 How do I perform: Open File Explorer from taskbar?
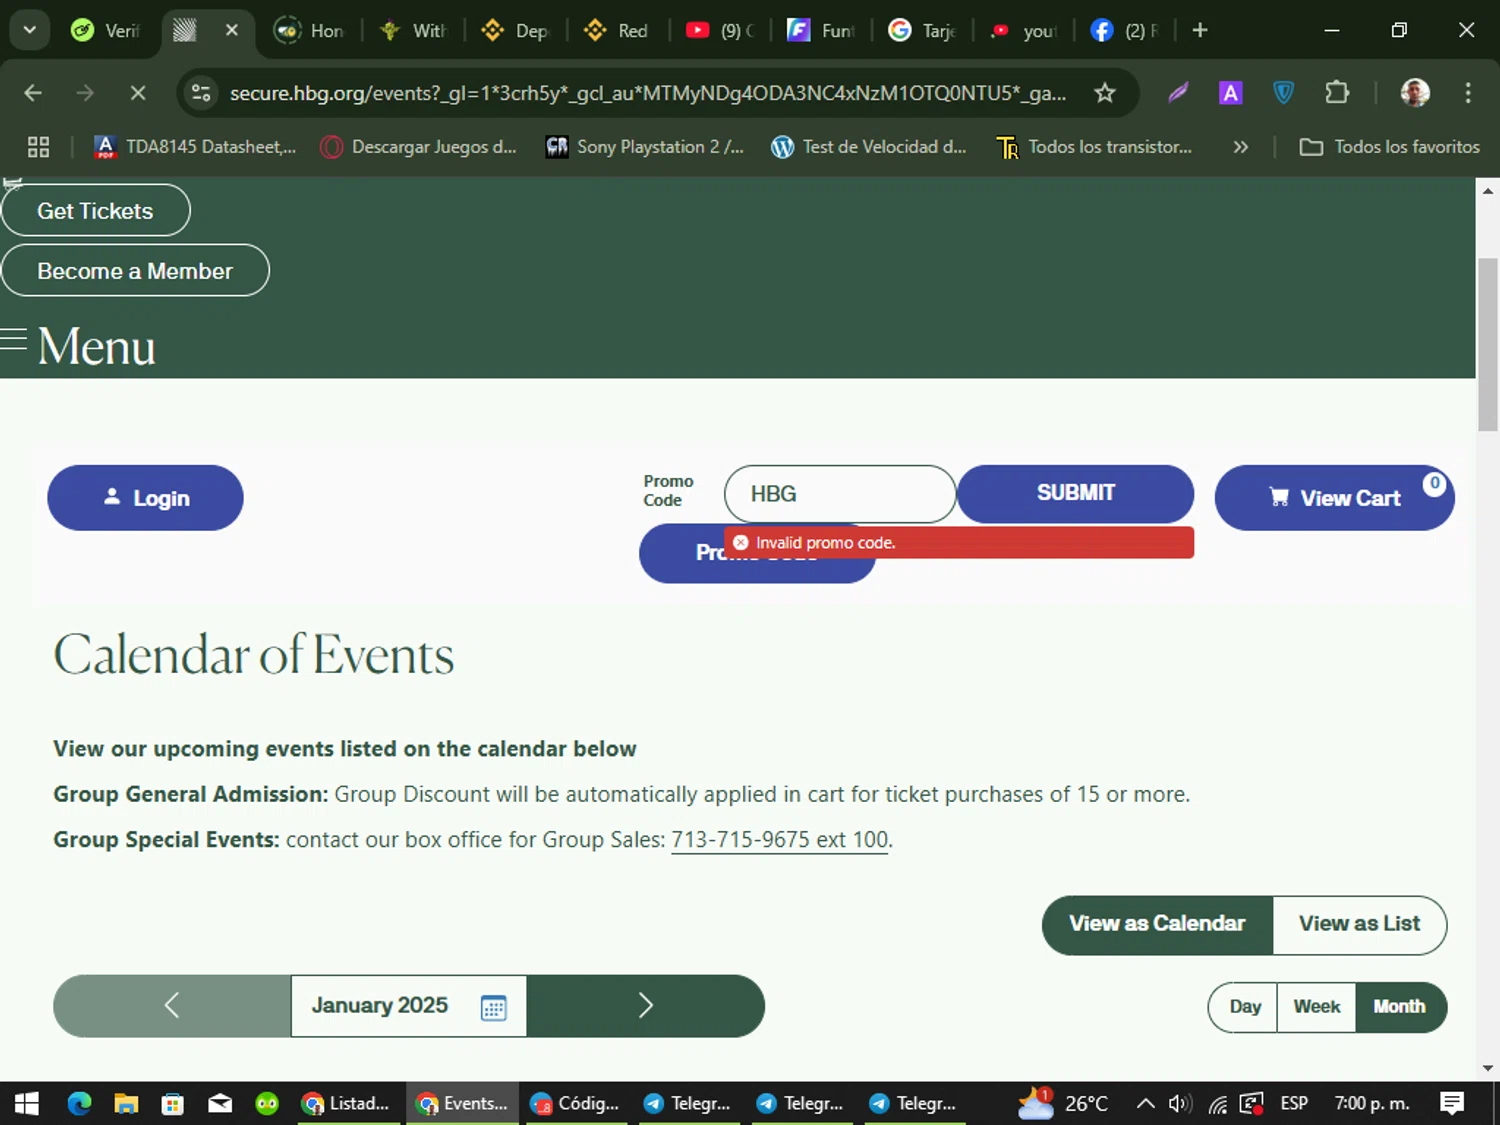tap(126, 1103)
